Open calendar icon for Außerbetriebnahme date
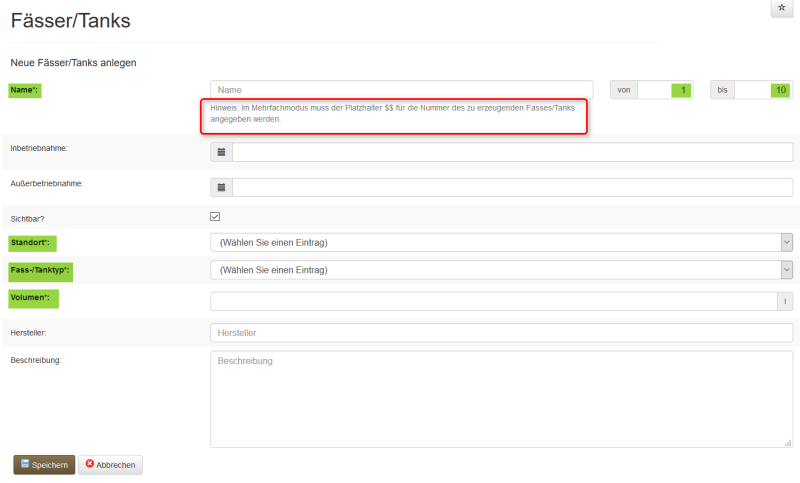 pyautogui.click(x=221, y=187)
